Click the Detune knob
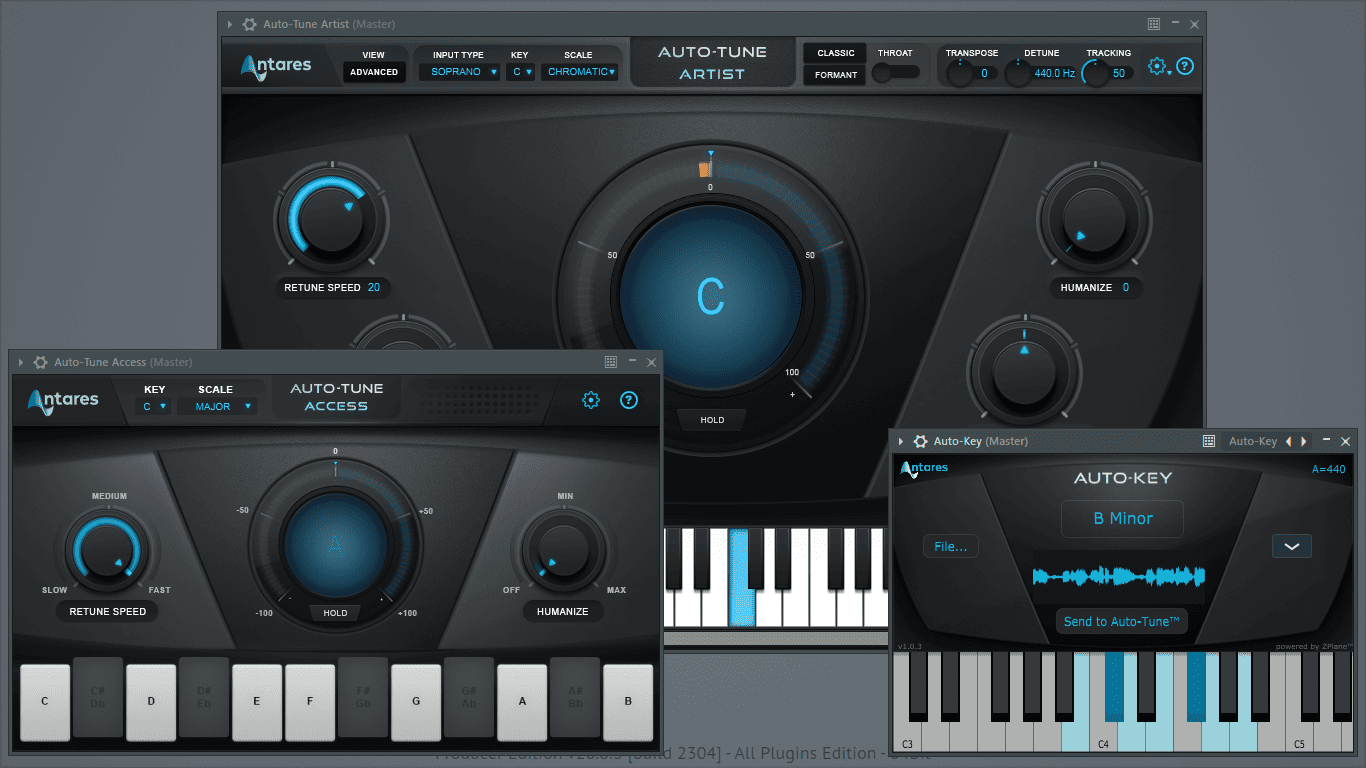Viewport: 1366px width, 768px height. (1018, 73)
